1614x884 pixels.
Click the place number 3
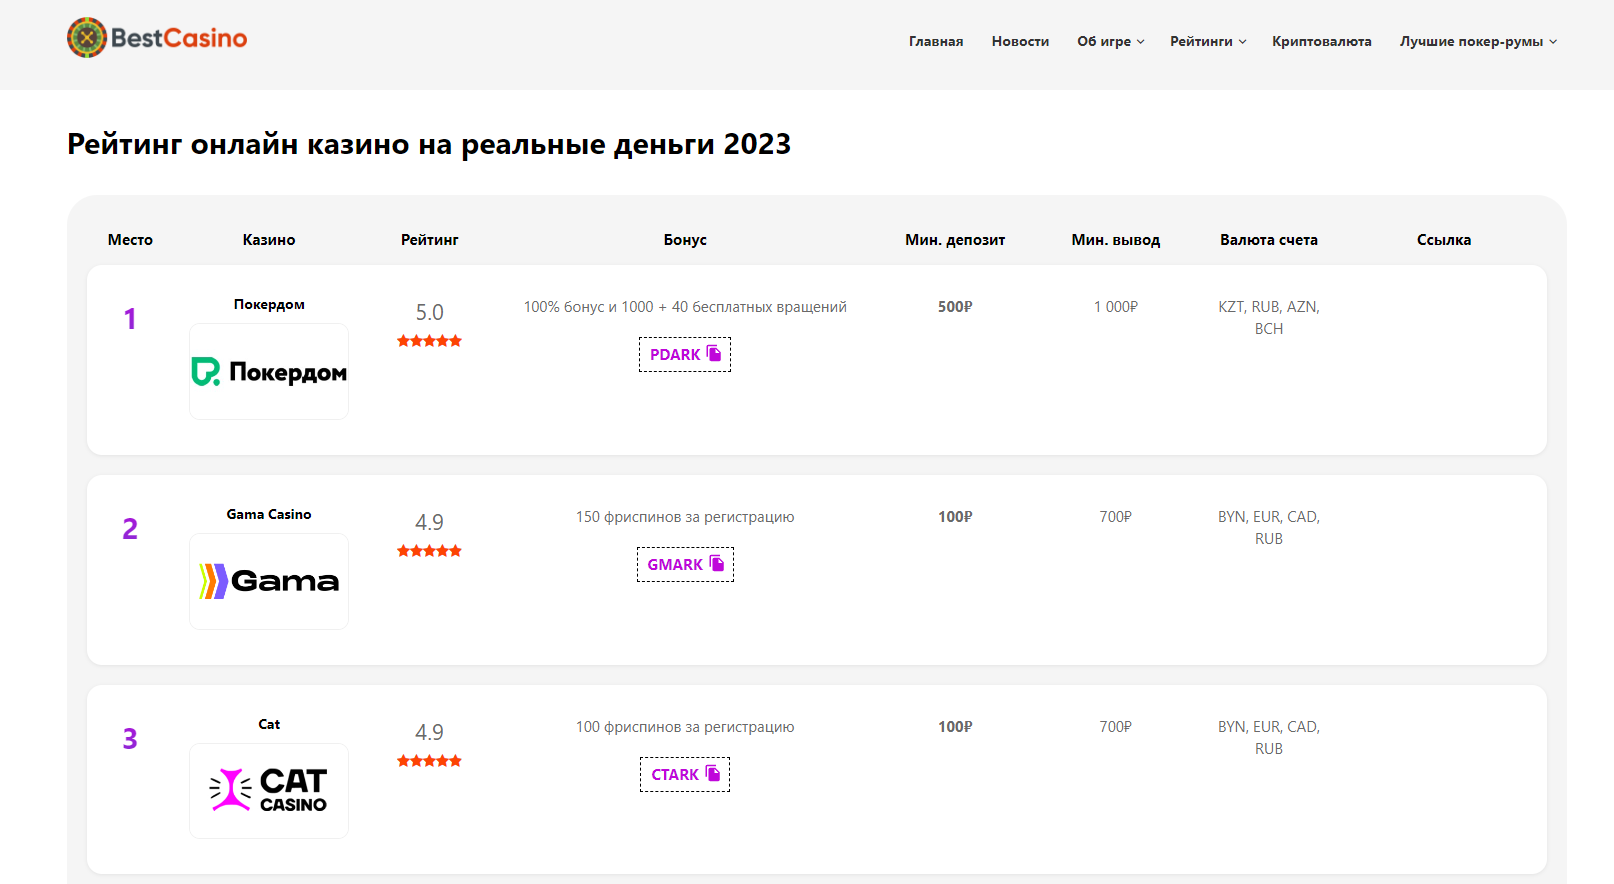pos(130,739)
